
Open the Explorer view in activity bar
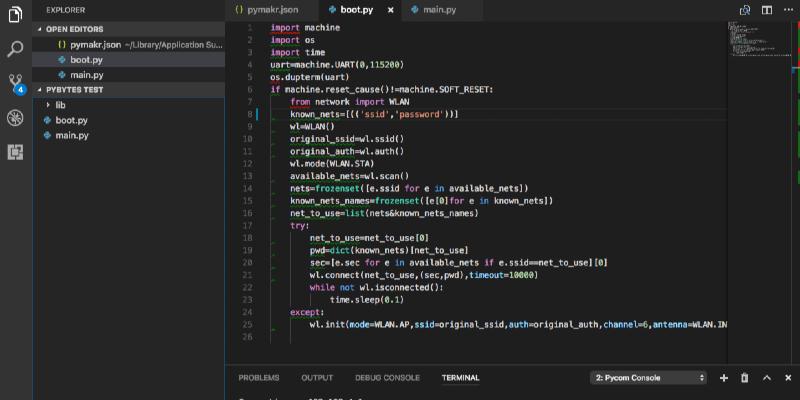click(x=15, y=13)
